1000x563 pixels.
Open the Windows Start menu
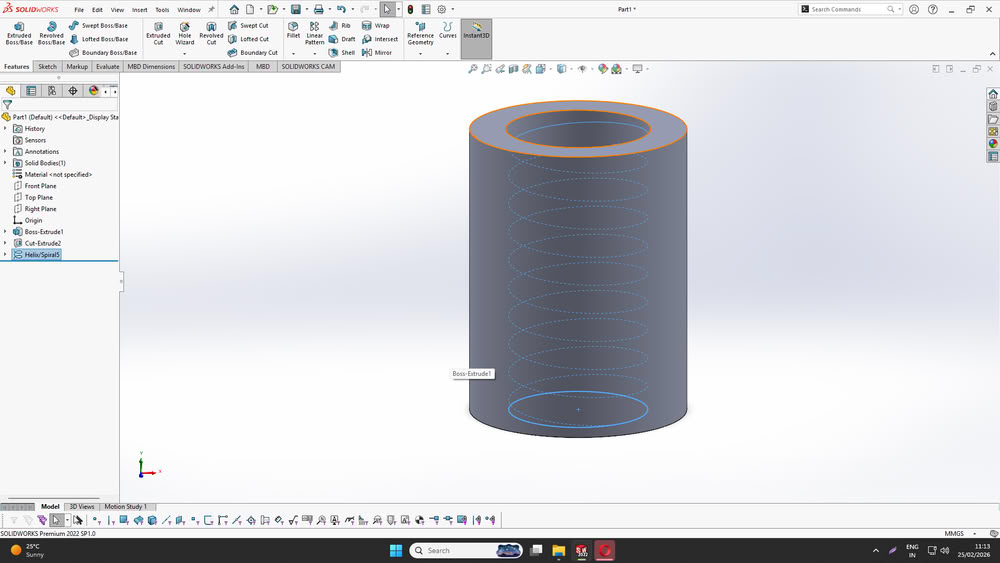(x=395, y=551)
